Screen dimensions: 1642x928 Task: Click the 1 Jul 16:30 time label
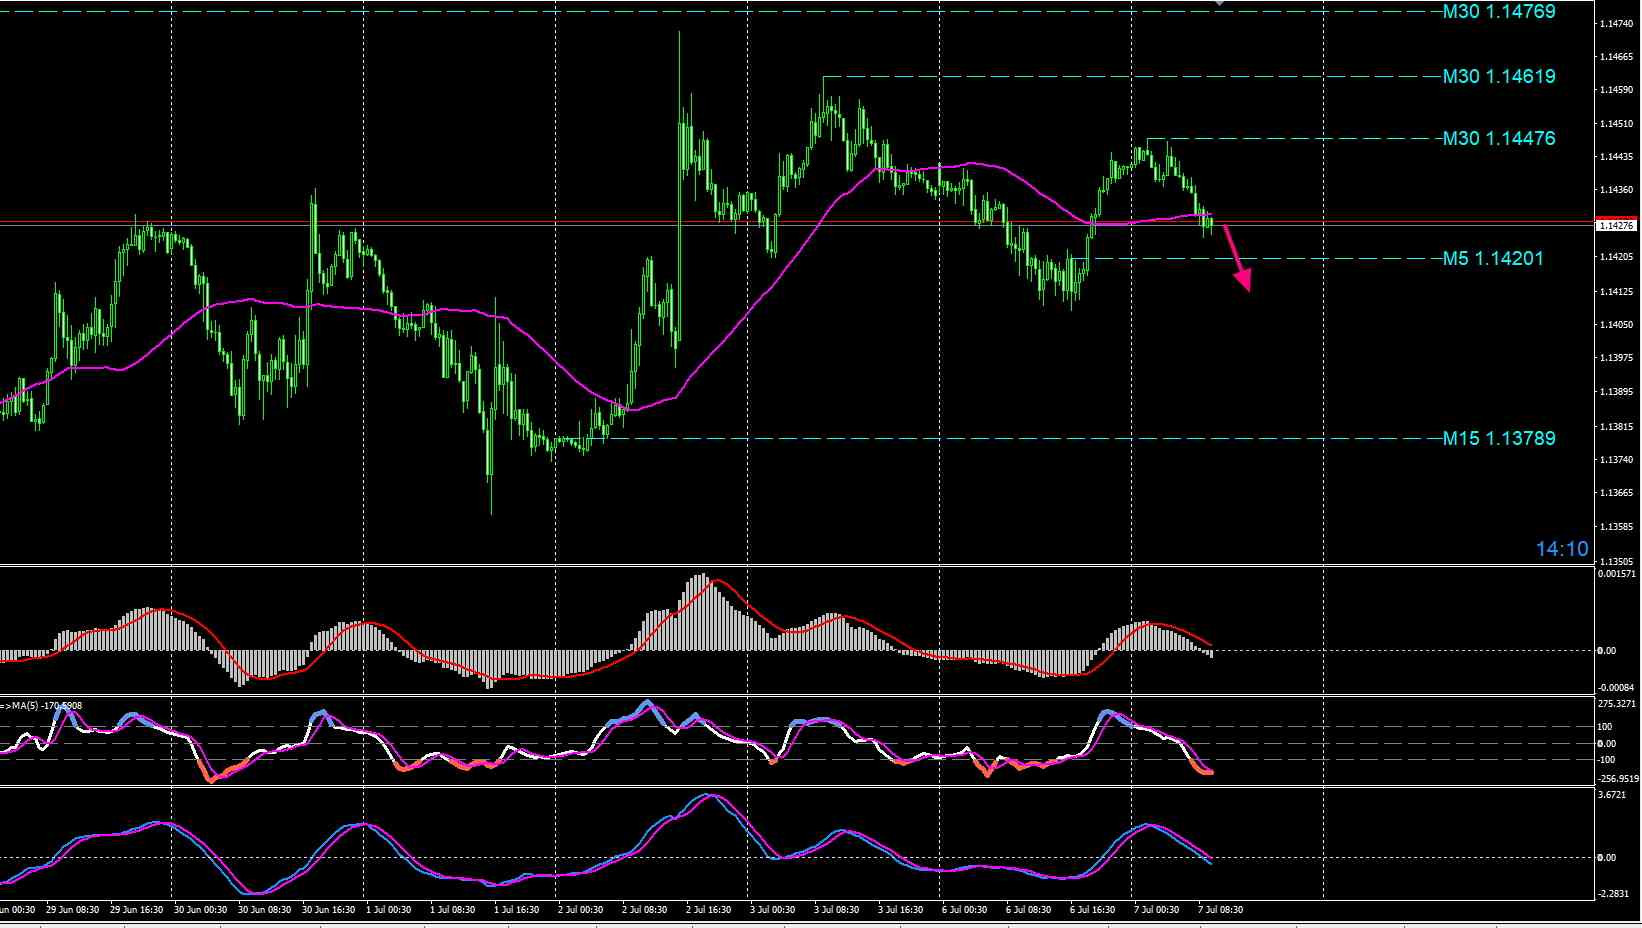[x=516, y=910]
